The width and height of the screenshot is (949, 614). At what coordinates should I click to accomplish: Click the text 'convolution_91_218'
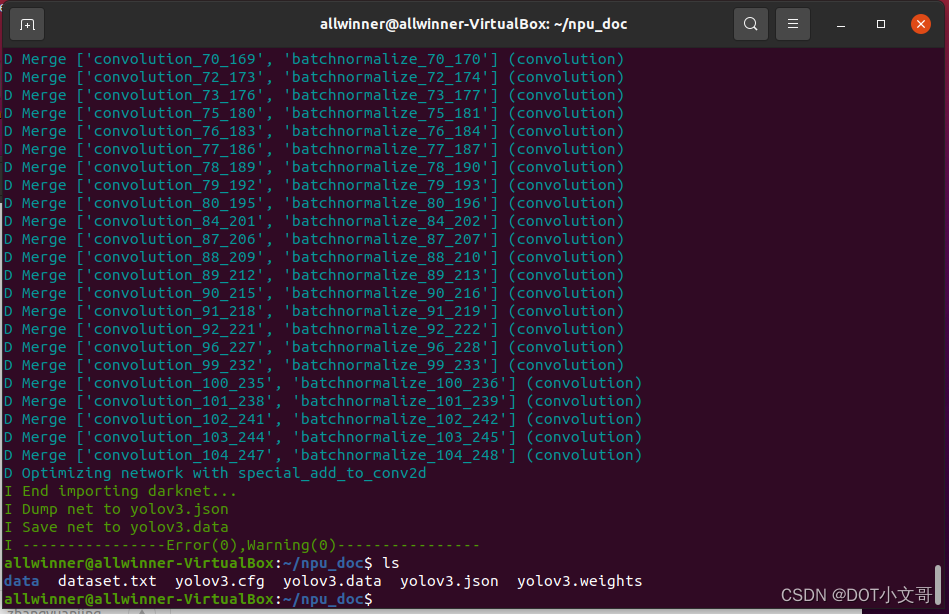[x=174, y=311]
